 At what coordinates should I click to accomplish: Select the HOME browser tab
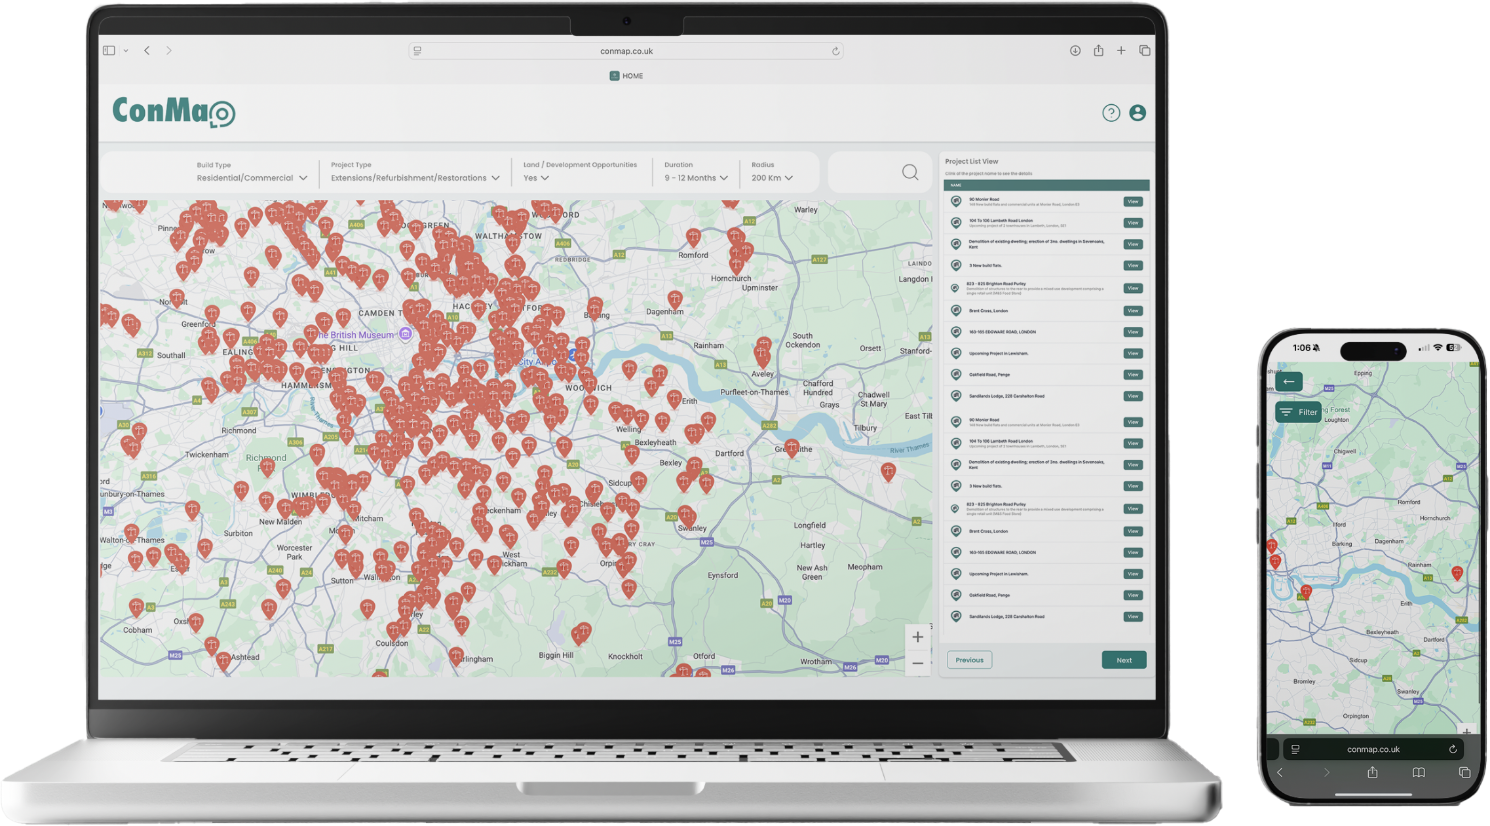(627, 76)
